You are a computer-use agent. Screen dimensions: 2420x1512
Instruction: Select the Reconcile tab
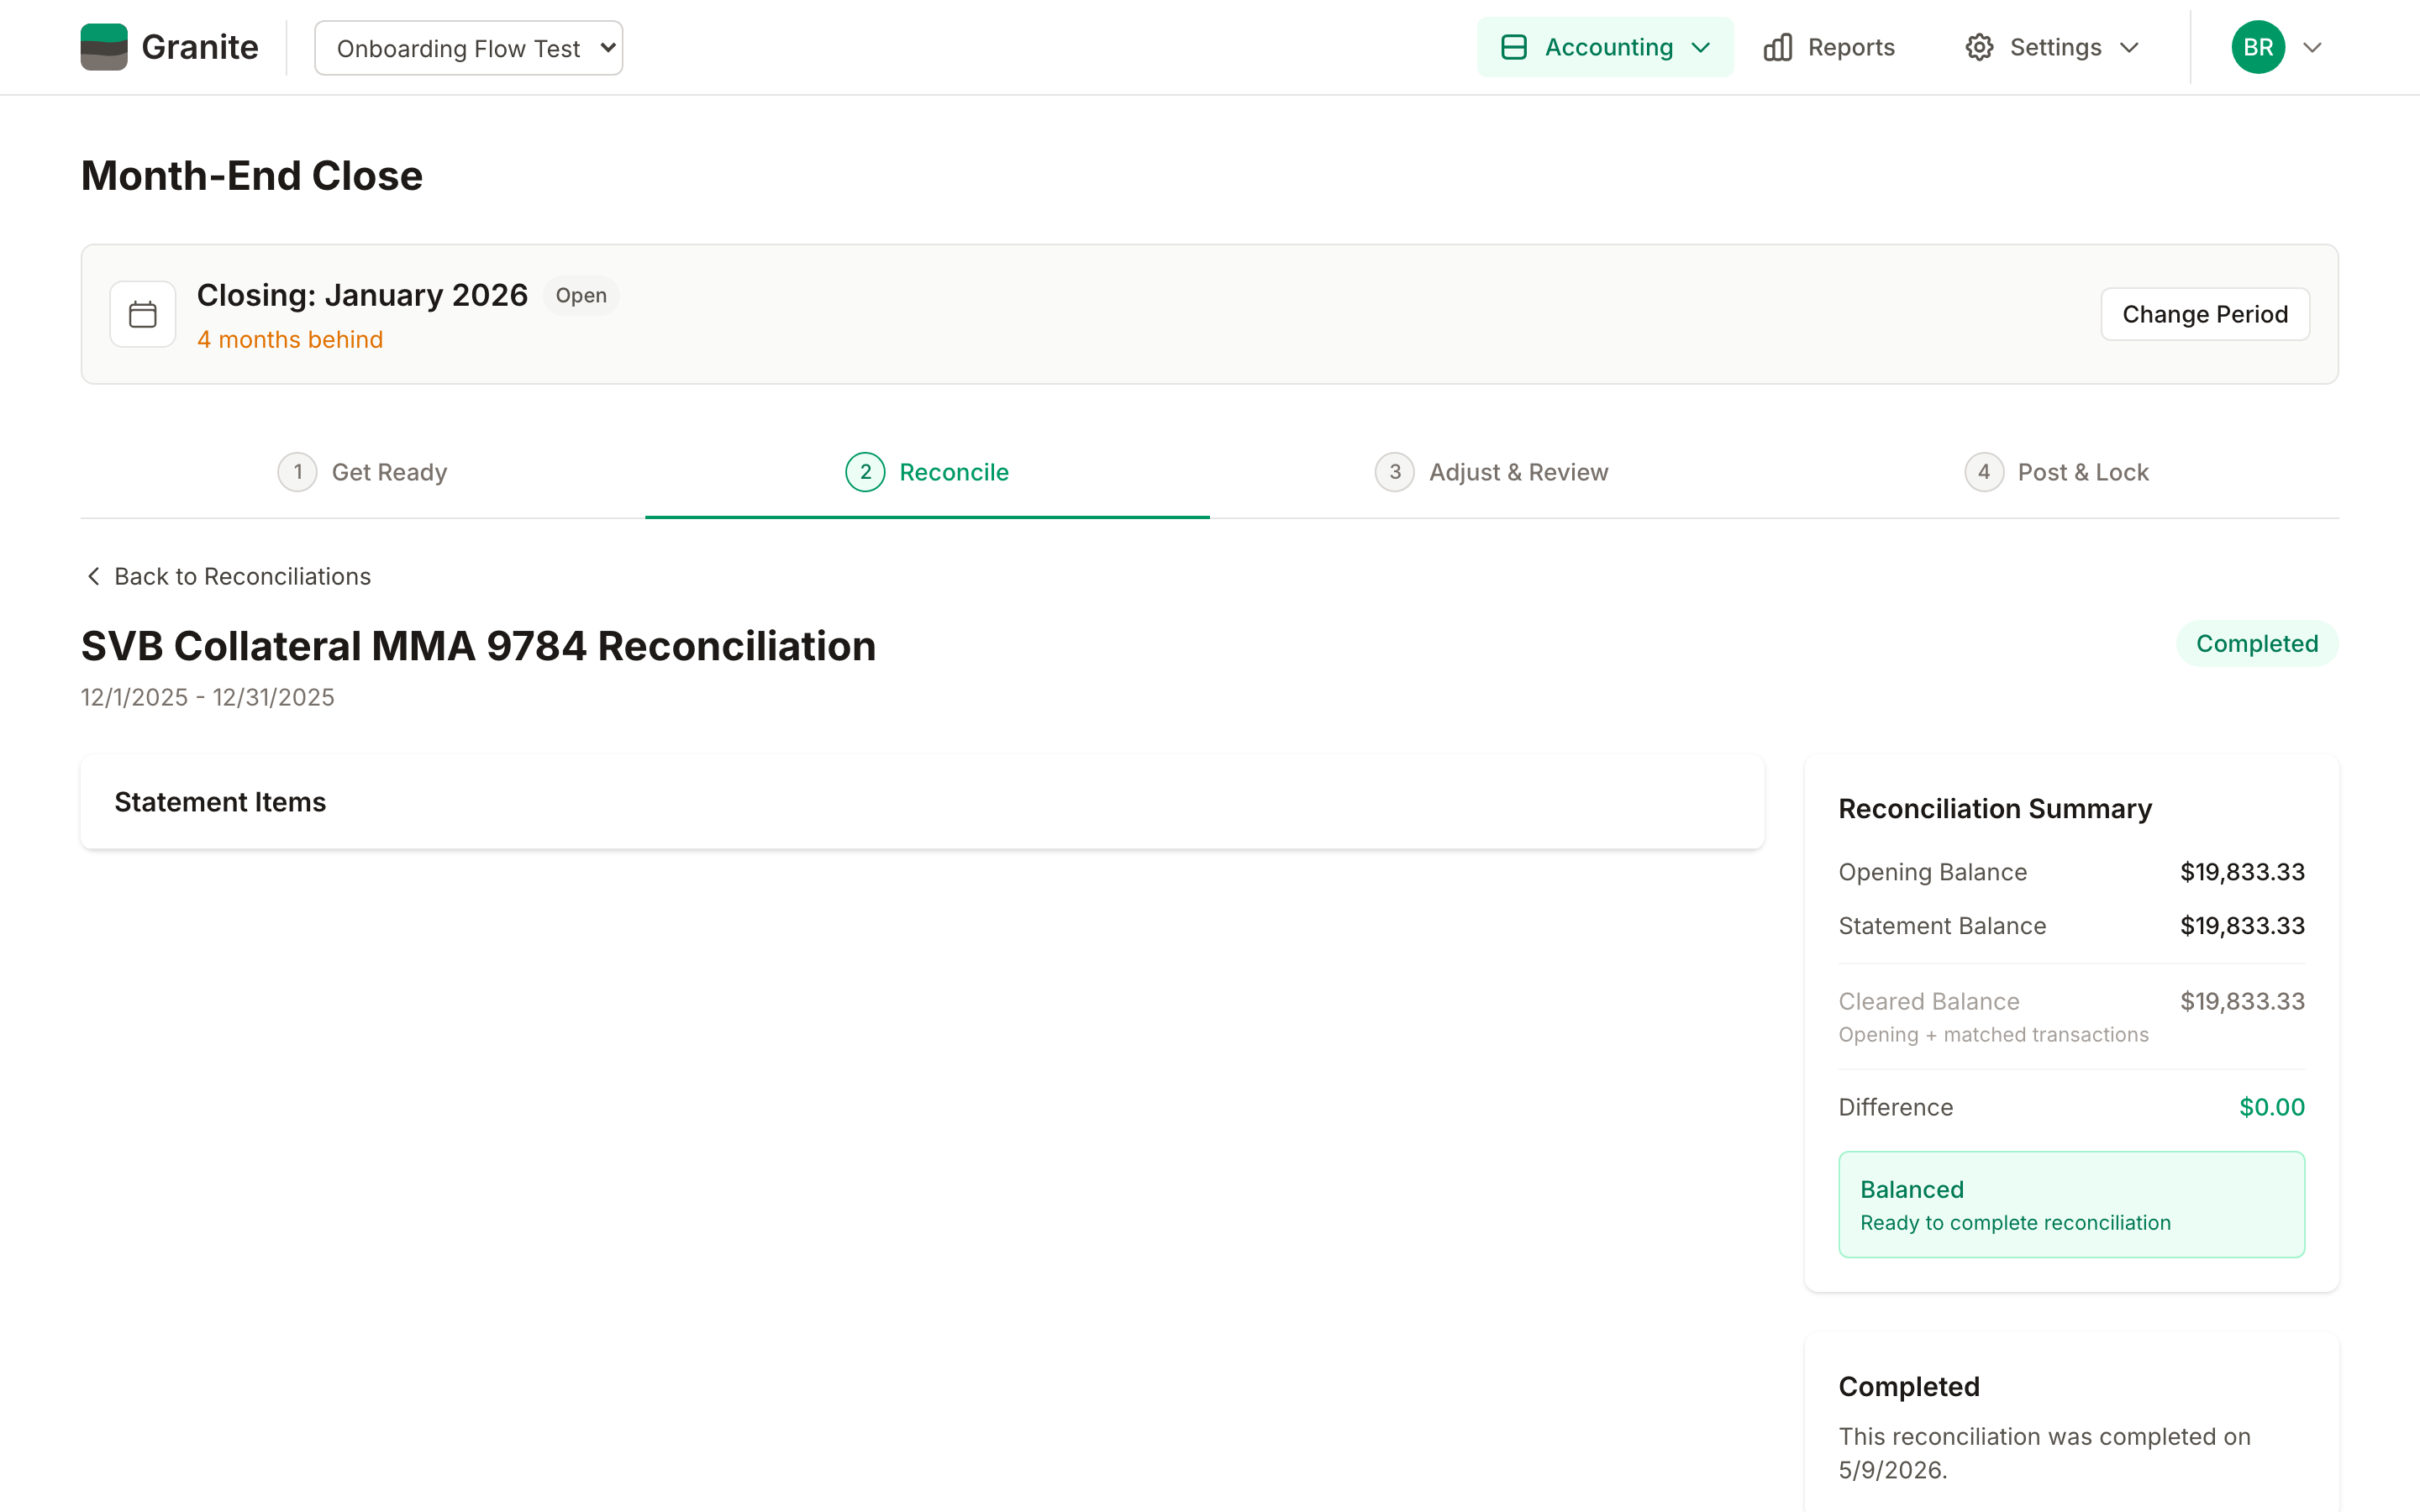pos(927,472)
